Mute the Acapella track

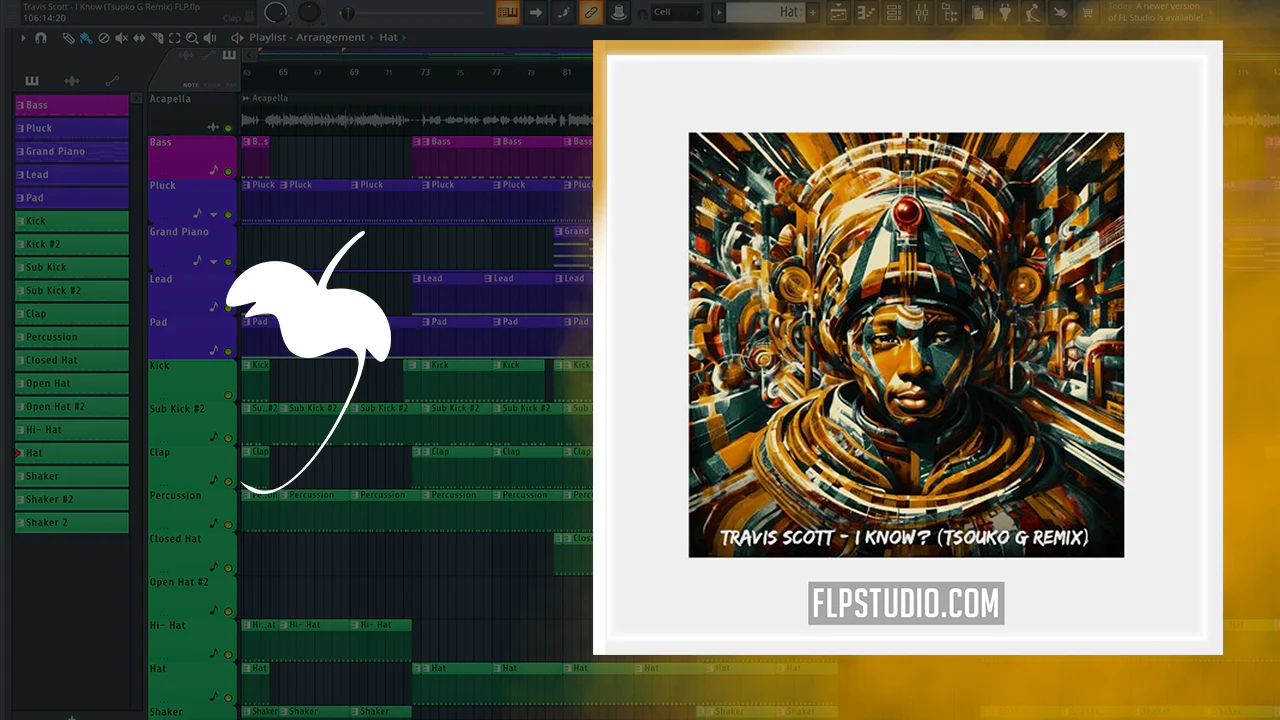point(228,128)
